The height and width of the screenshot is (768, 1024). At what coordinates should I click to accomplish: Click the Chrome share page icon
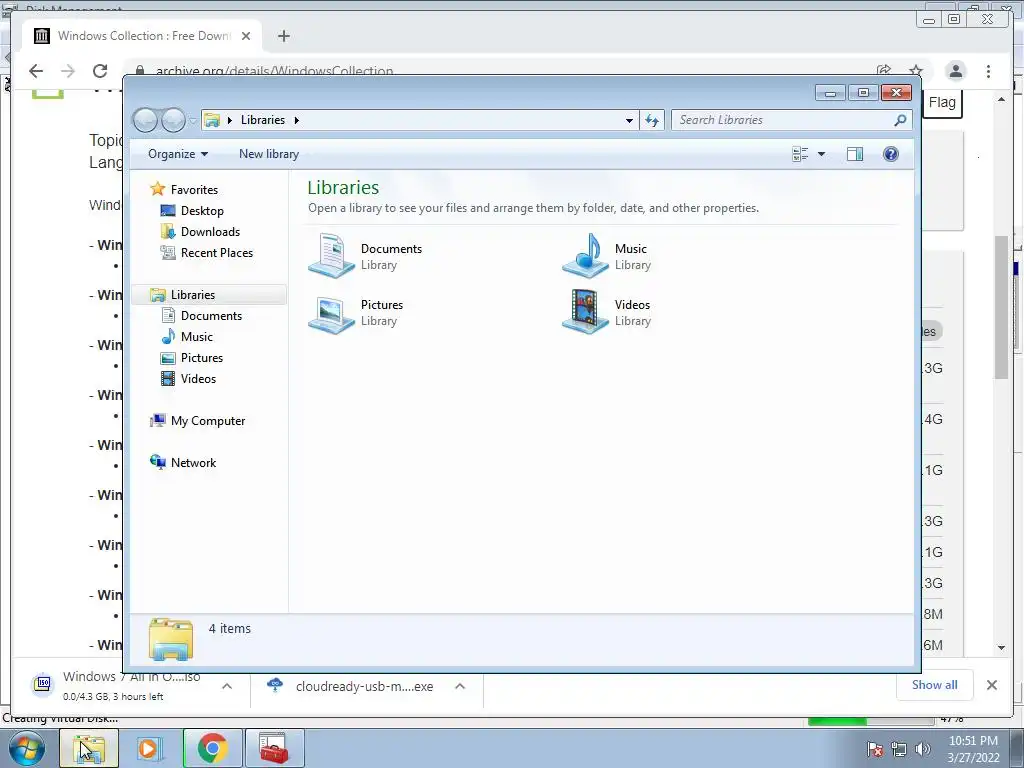[884, 71]
